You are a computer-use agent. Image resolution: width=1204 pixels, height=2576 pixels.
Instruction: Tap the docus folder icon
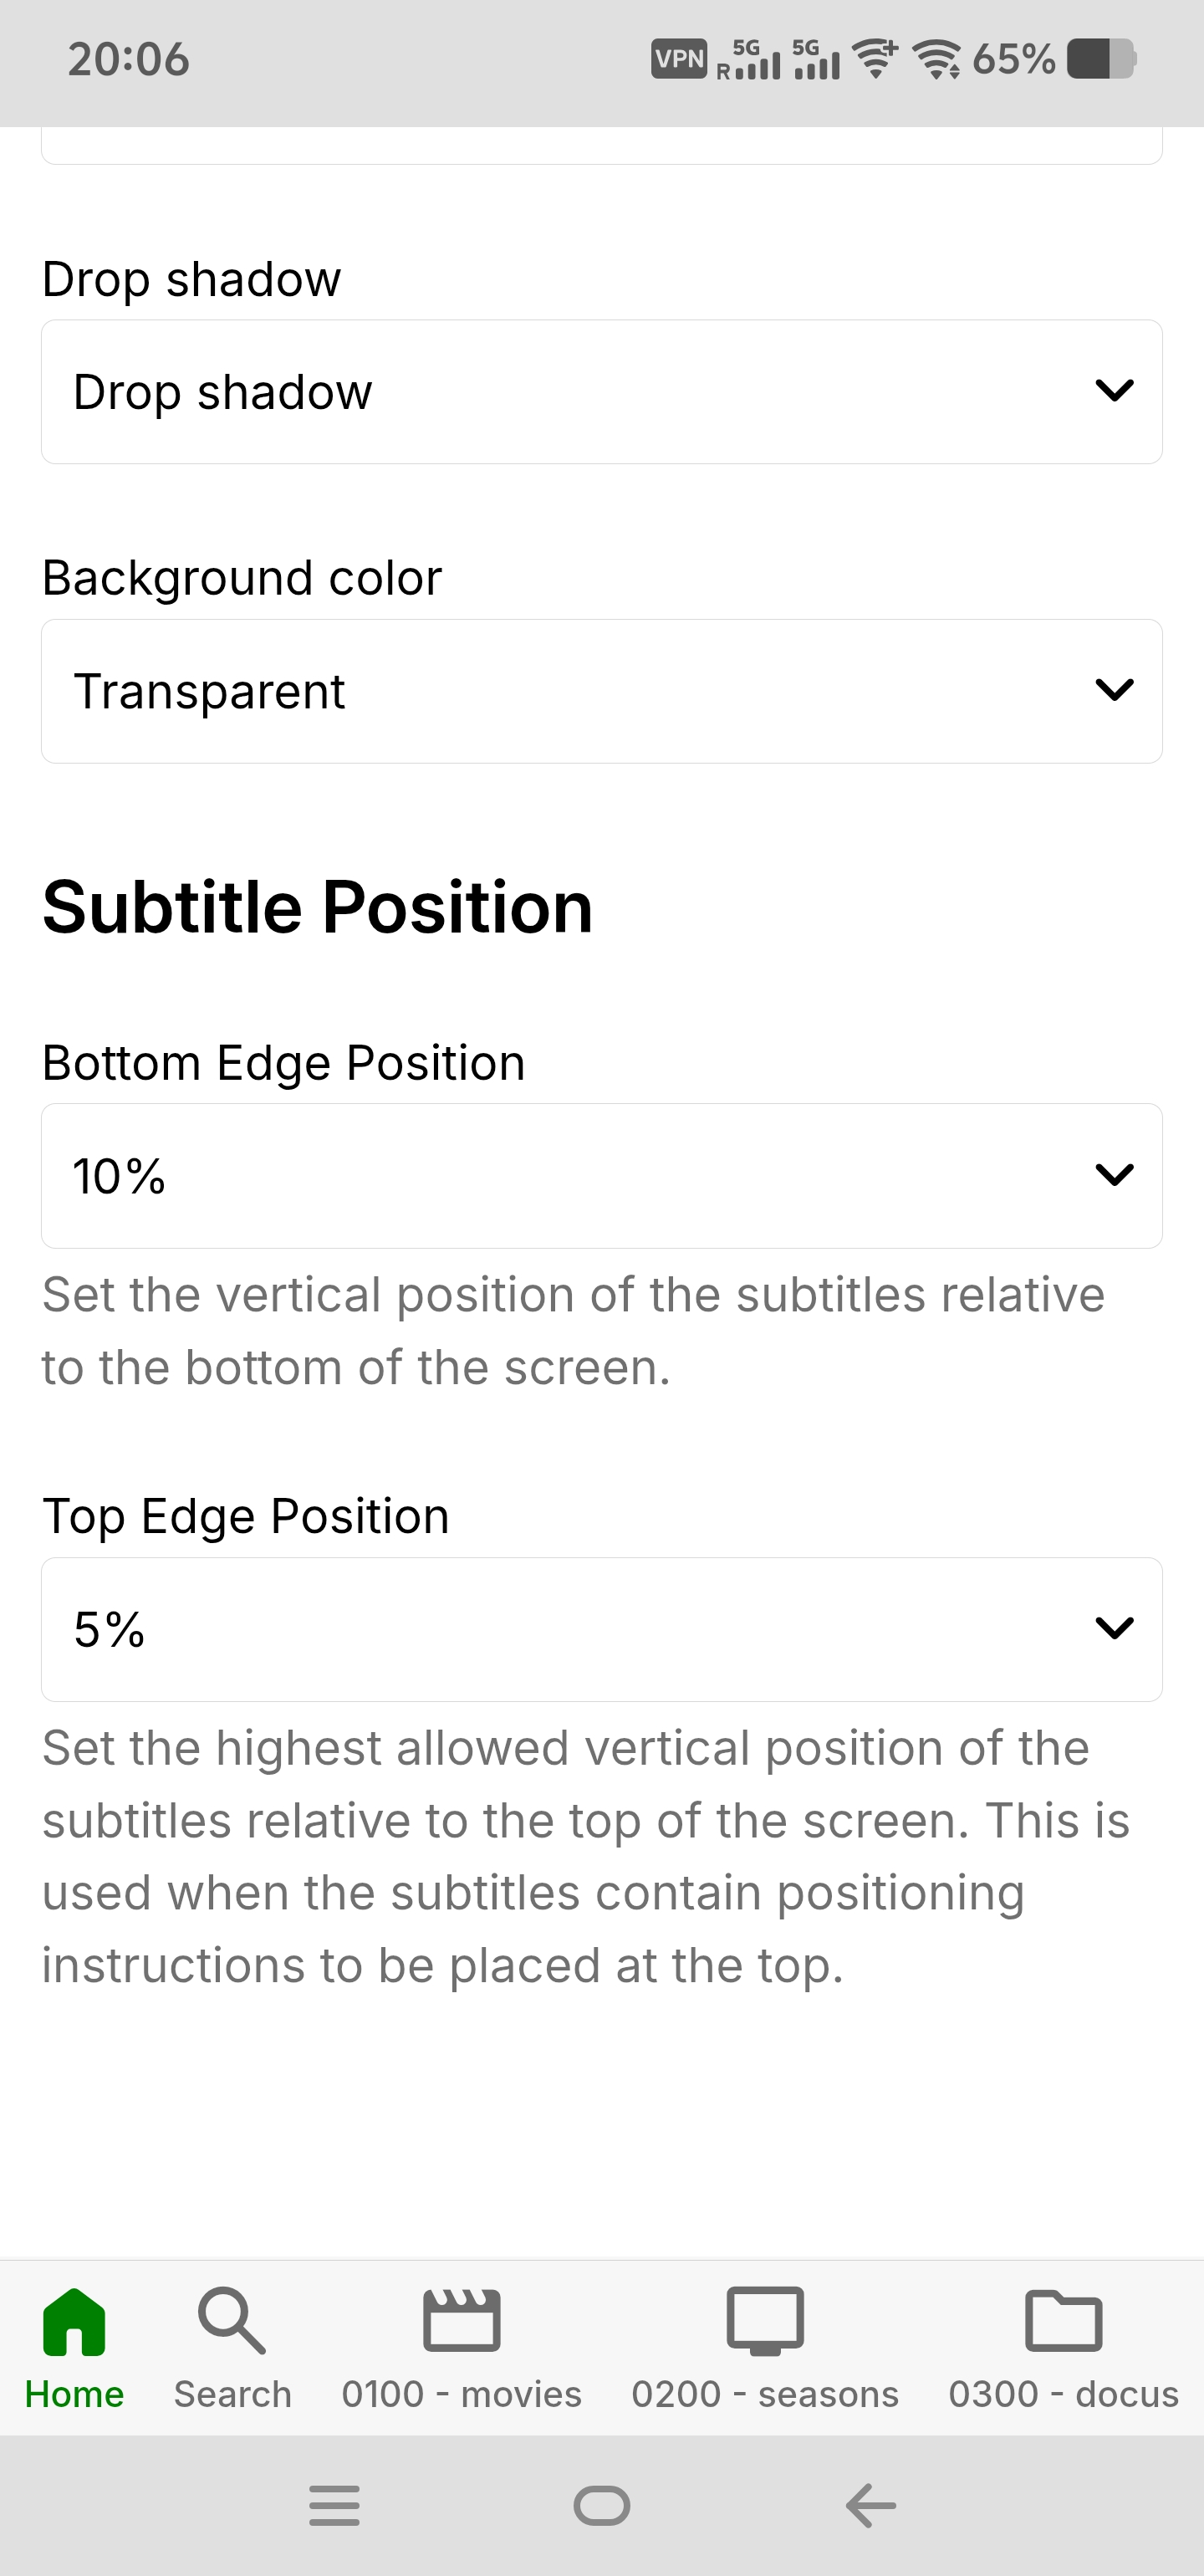(1063, 2320)
